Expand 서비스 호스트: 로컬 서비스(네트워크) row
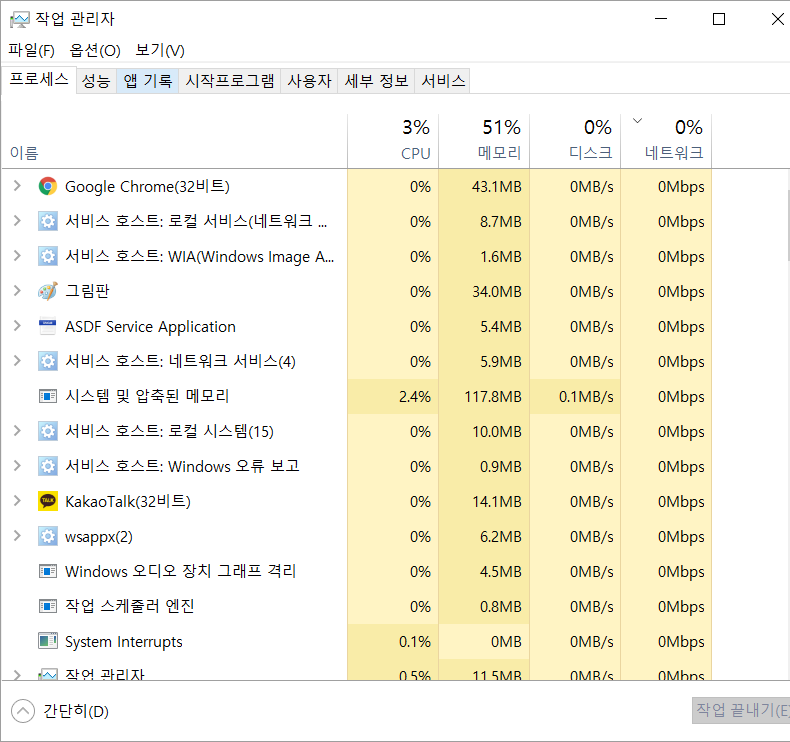The width and height of the screenshot is (790, 742). click(x=17, y=221)
